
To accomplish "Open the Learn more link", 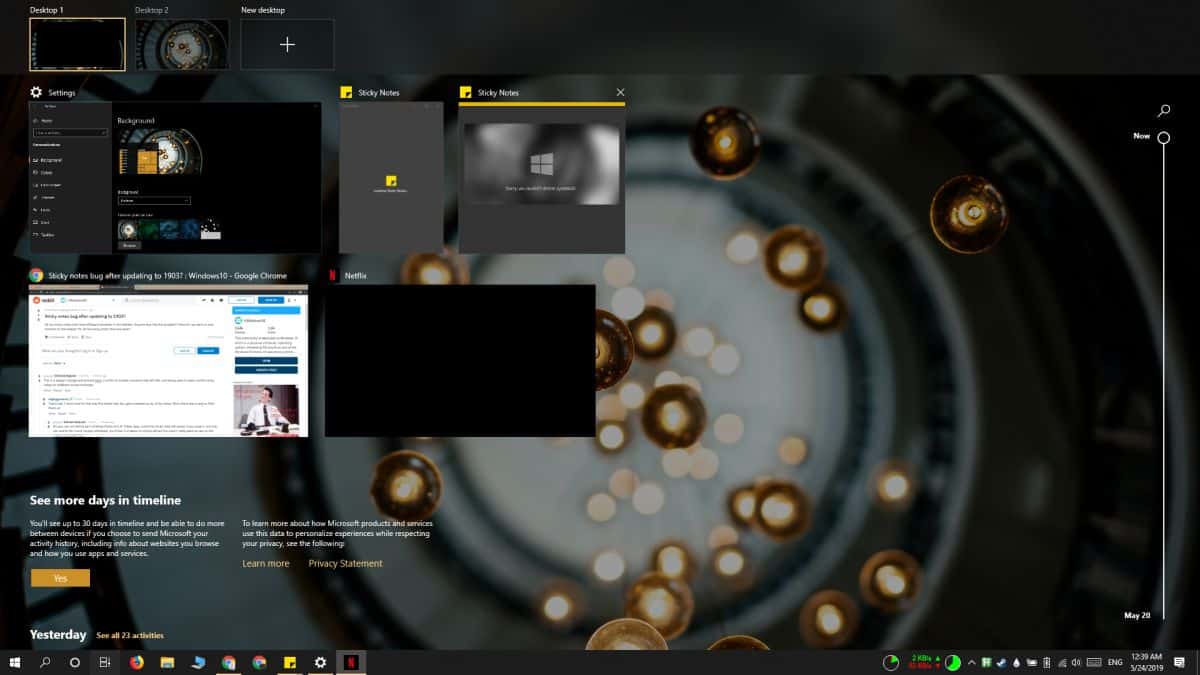I will [x=266, y=563].
